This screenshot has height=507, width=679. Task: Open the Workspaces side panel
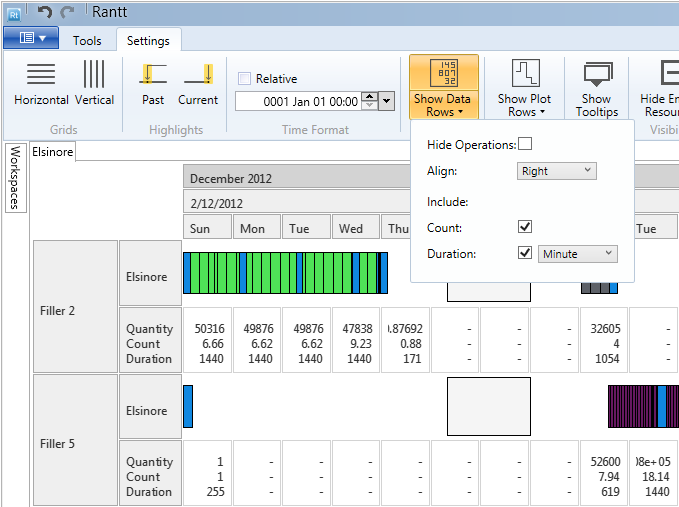tap(15, 178)
